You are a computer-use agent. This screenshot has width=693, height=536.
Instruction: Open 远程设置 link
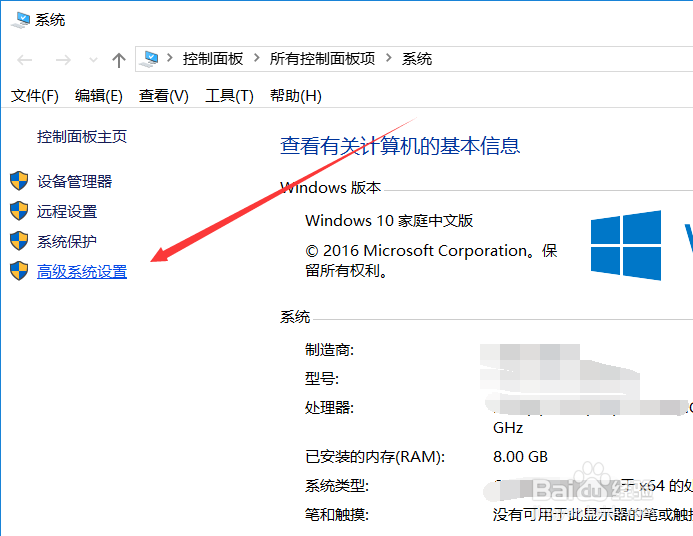[67, 212]
